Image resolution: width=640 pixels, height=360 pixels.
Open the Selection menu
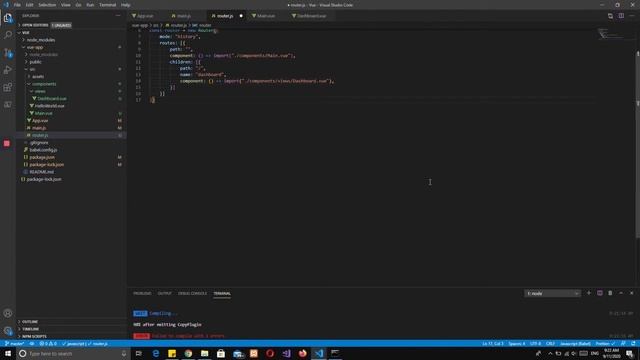(x=47, y=5)
